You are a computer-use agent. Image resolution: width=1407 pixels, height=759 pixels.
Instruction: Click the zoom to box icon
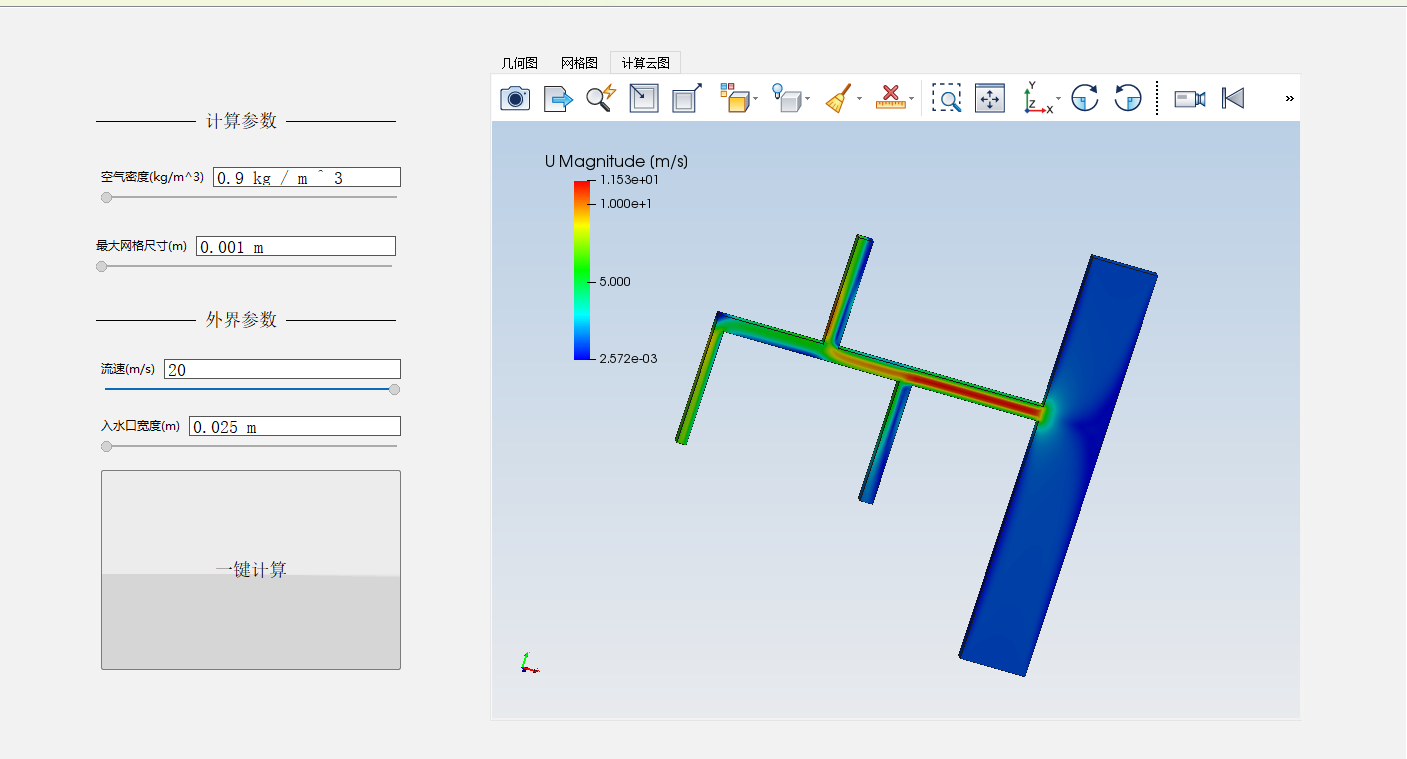946,98
